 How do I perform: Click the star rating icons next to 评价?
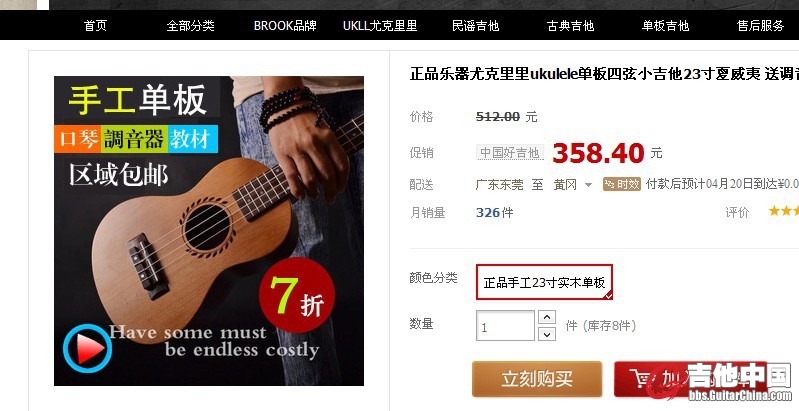[784, 211]
